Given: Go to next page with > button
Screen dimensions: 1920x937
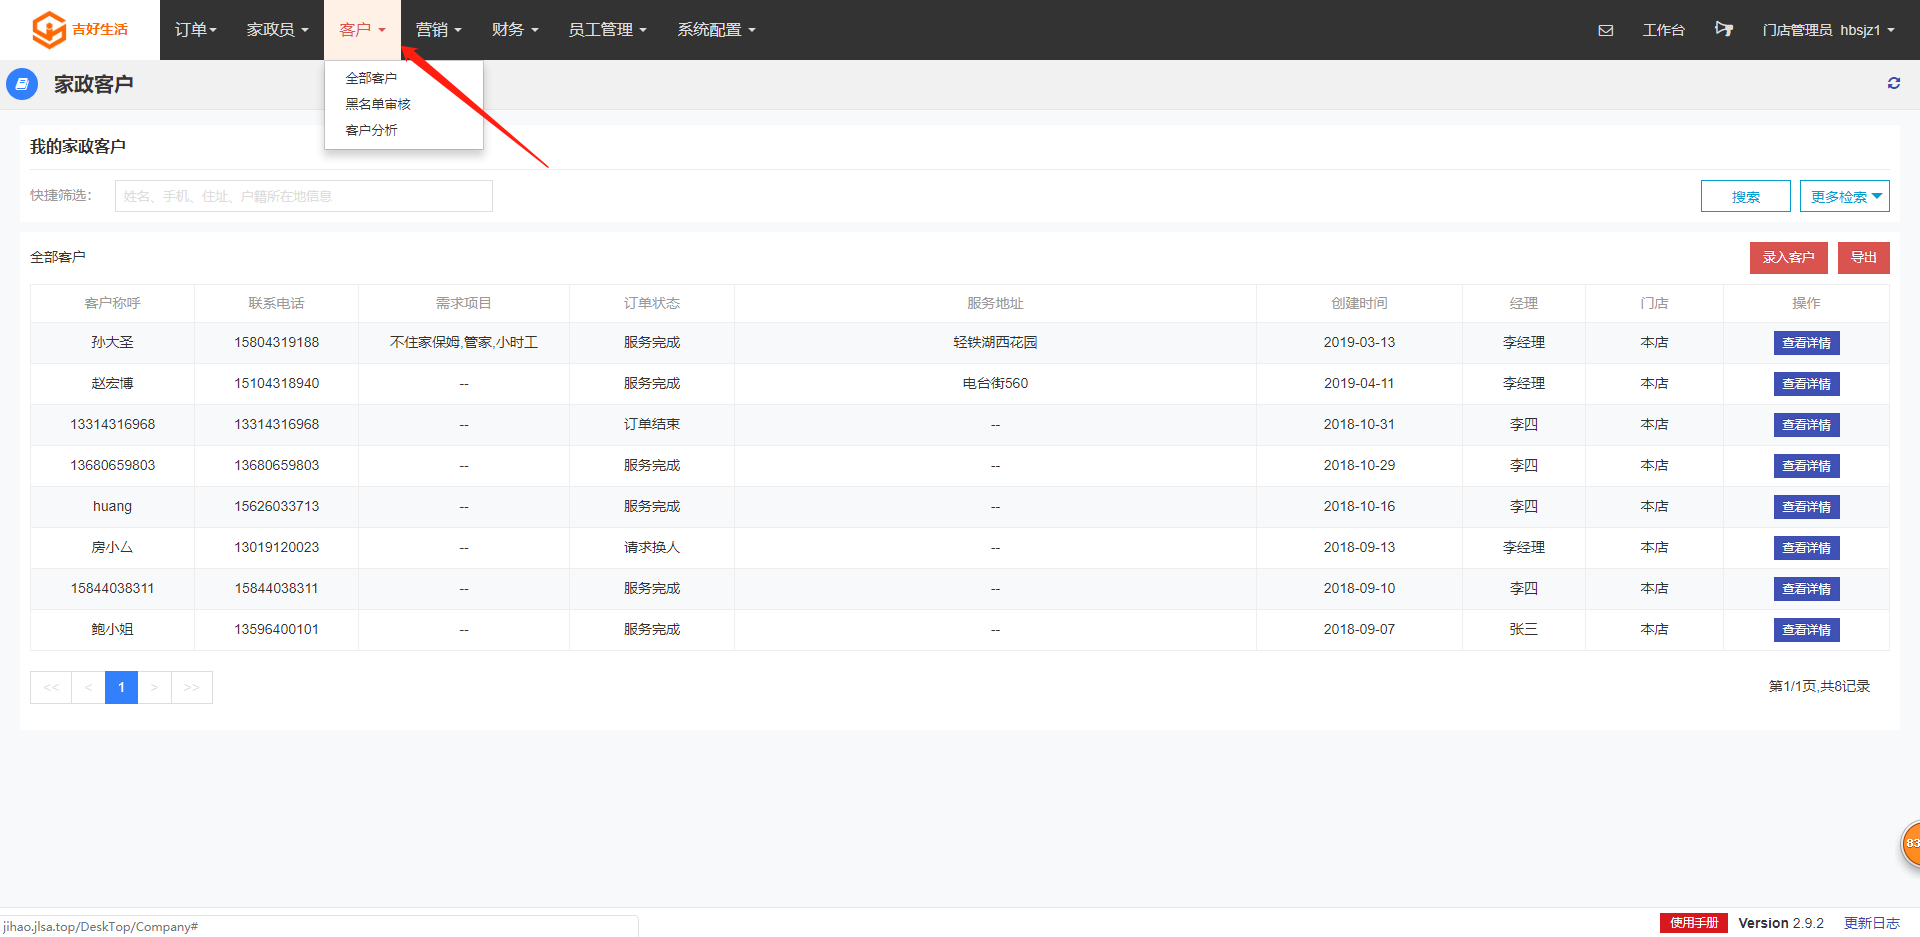Looking at the screenshot, I should point(154,687).
